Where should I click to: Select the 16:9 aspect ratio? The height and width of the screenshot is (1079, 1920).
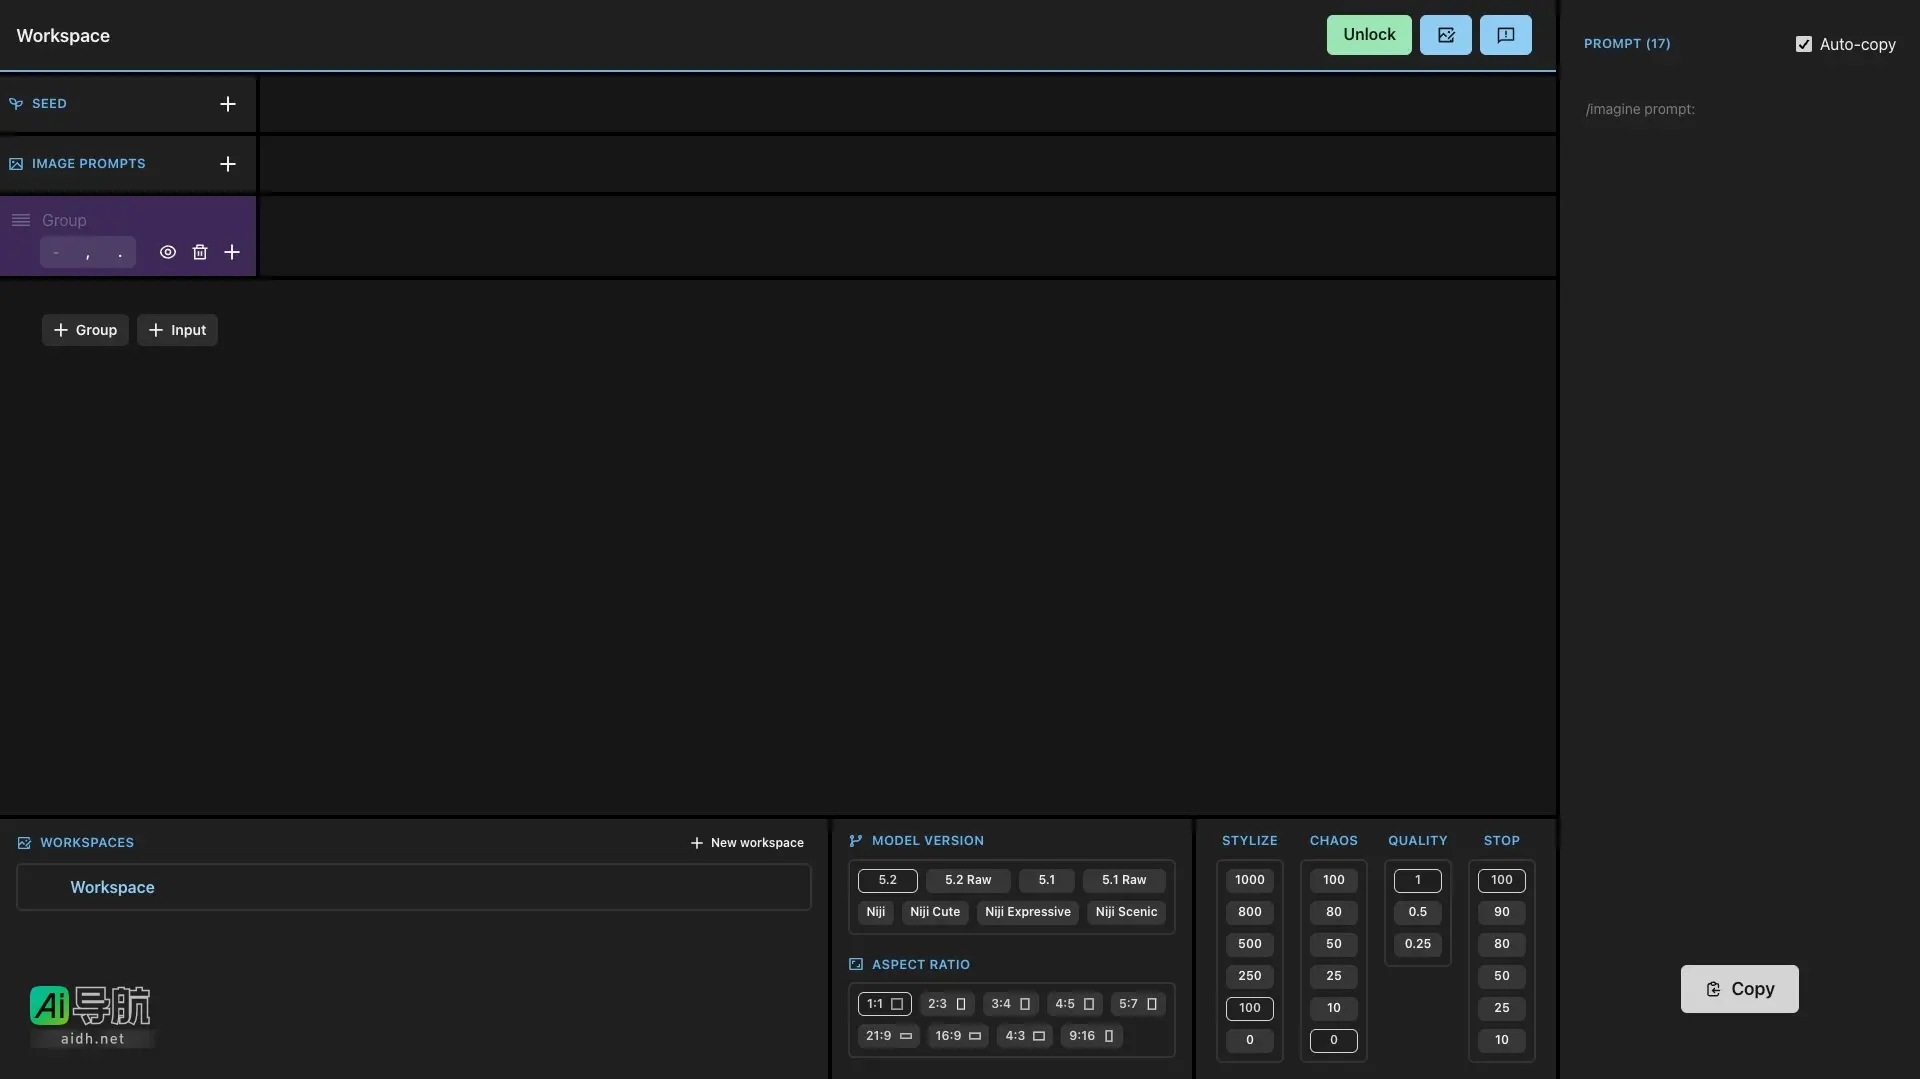pyautogui.click(x=957, y=1036)
